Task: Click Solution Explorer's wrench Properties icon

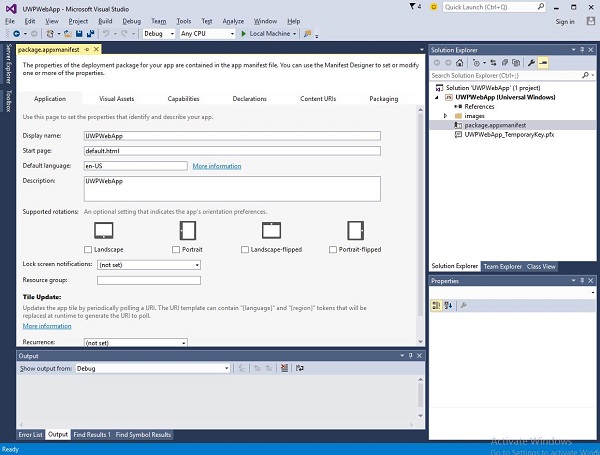Action: click(x=531, y=62)
